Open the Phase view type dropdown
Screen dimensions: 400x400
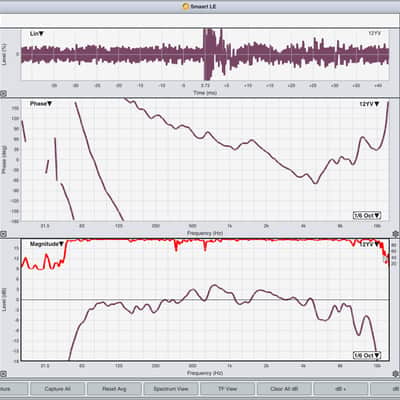(x=41, y=104)
